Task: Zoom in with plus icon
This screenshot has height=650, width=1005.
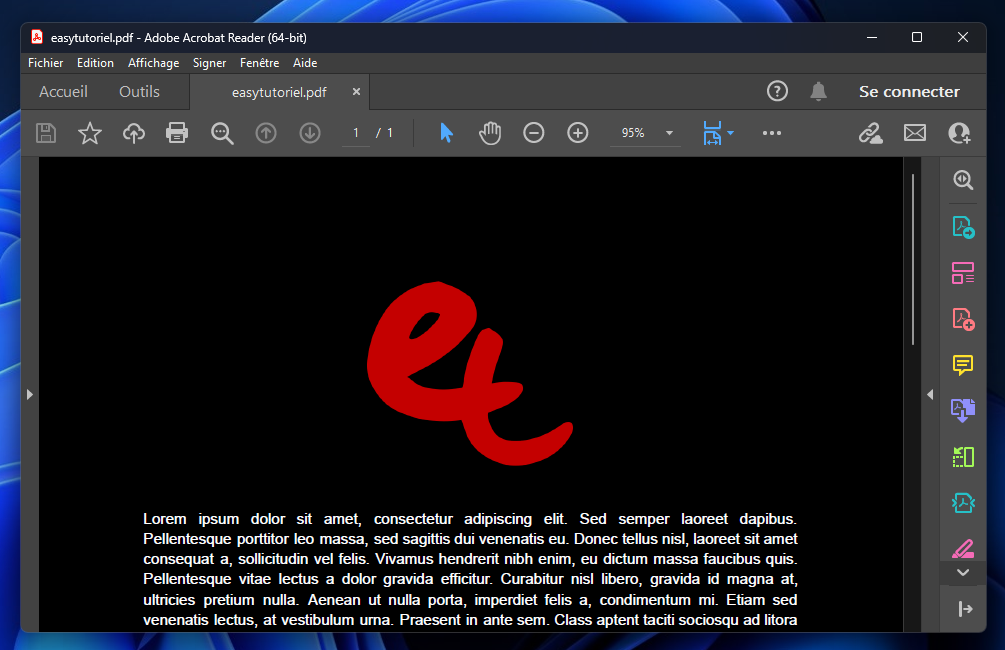Action: [577, 133]
